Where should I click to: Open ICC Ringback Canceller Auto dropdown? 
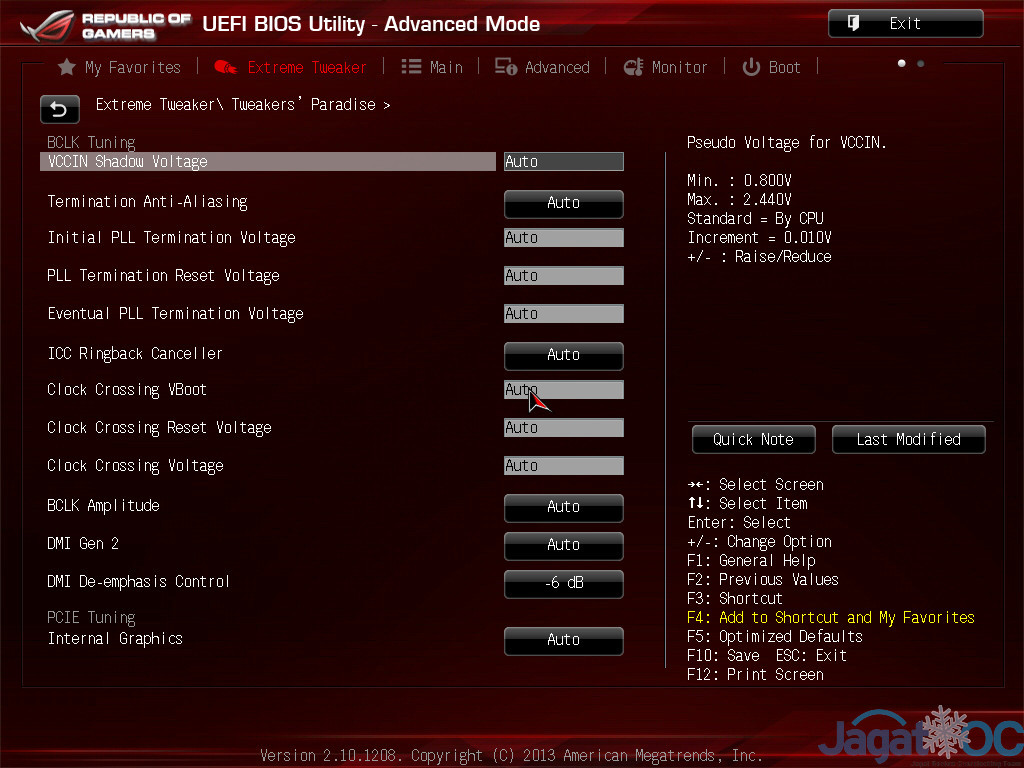[564, 355]
